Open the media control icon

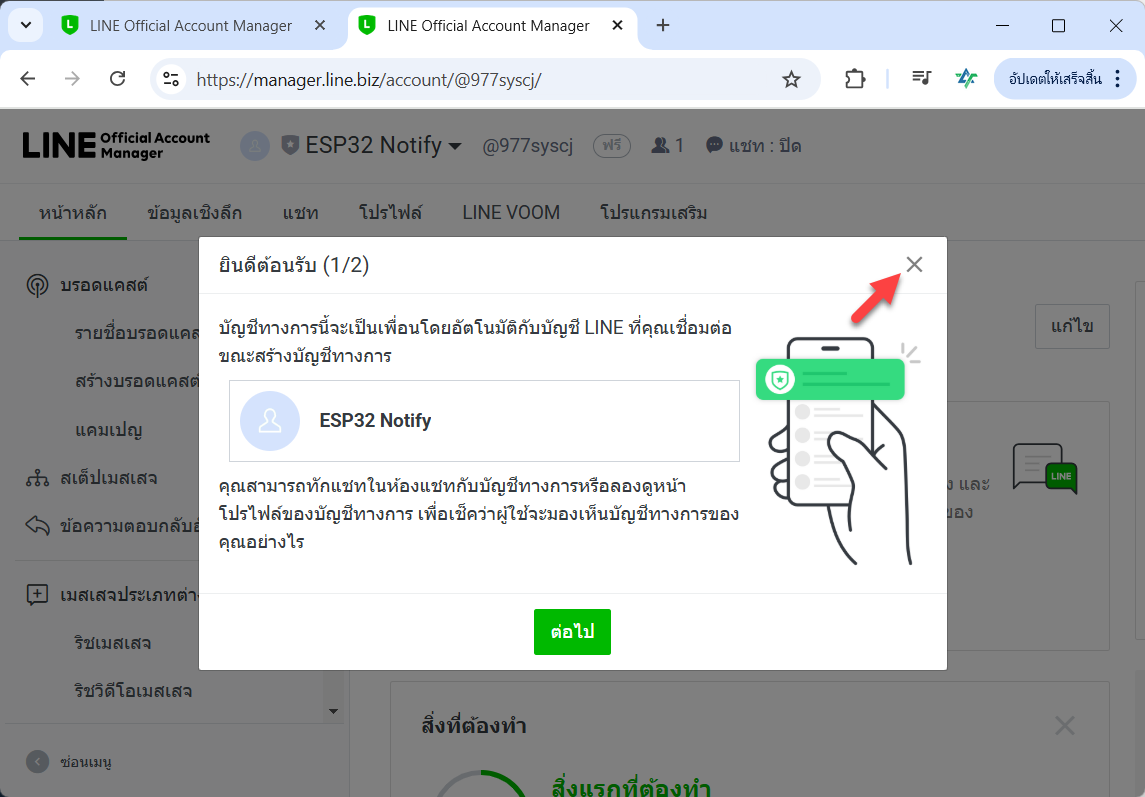click(922, 77)
